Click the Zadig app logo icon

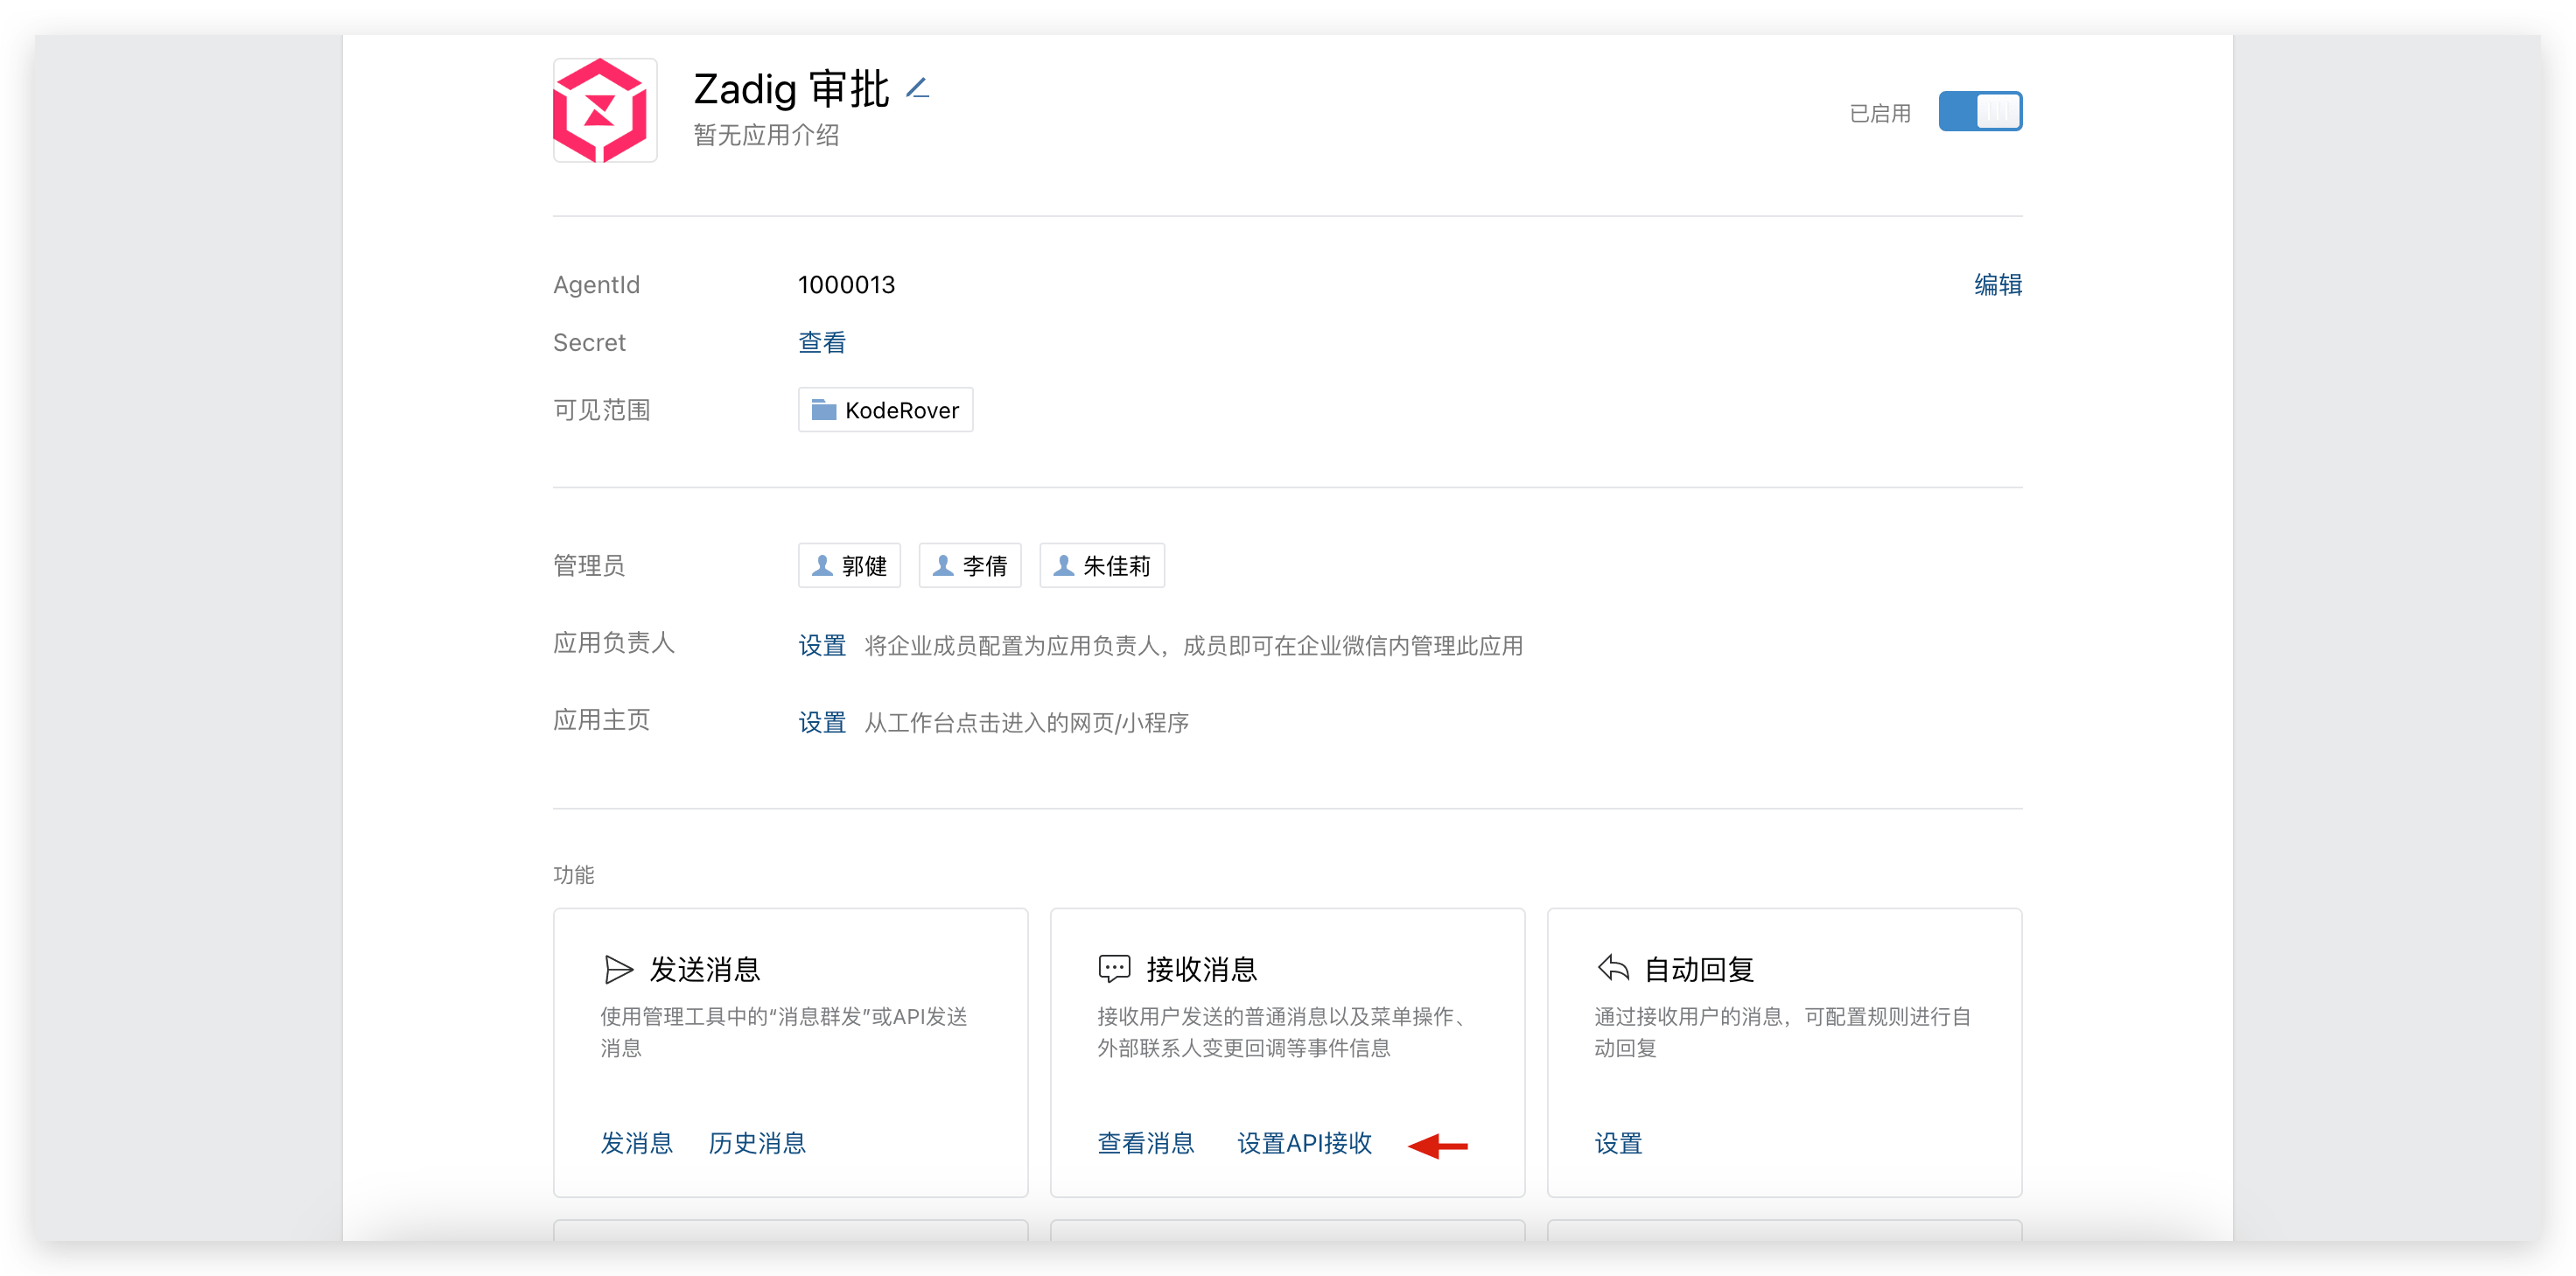coord(604,110)
